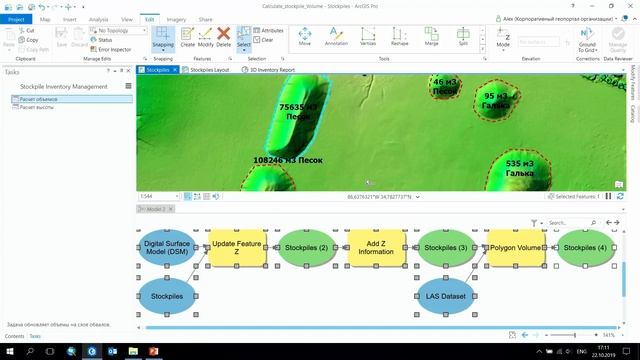The height and width of the screenshot is (360, 640).
Task: Open the Attributes pane
Action: [x=268, y=31]
